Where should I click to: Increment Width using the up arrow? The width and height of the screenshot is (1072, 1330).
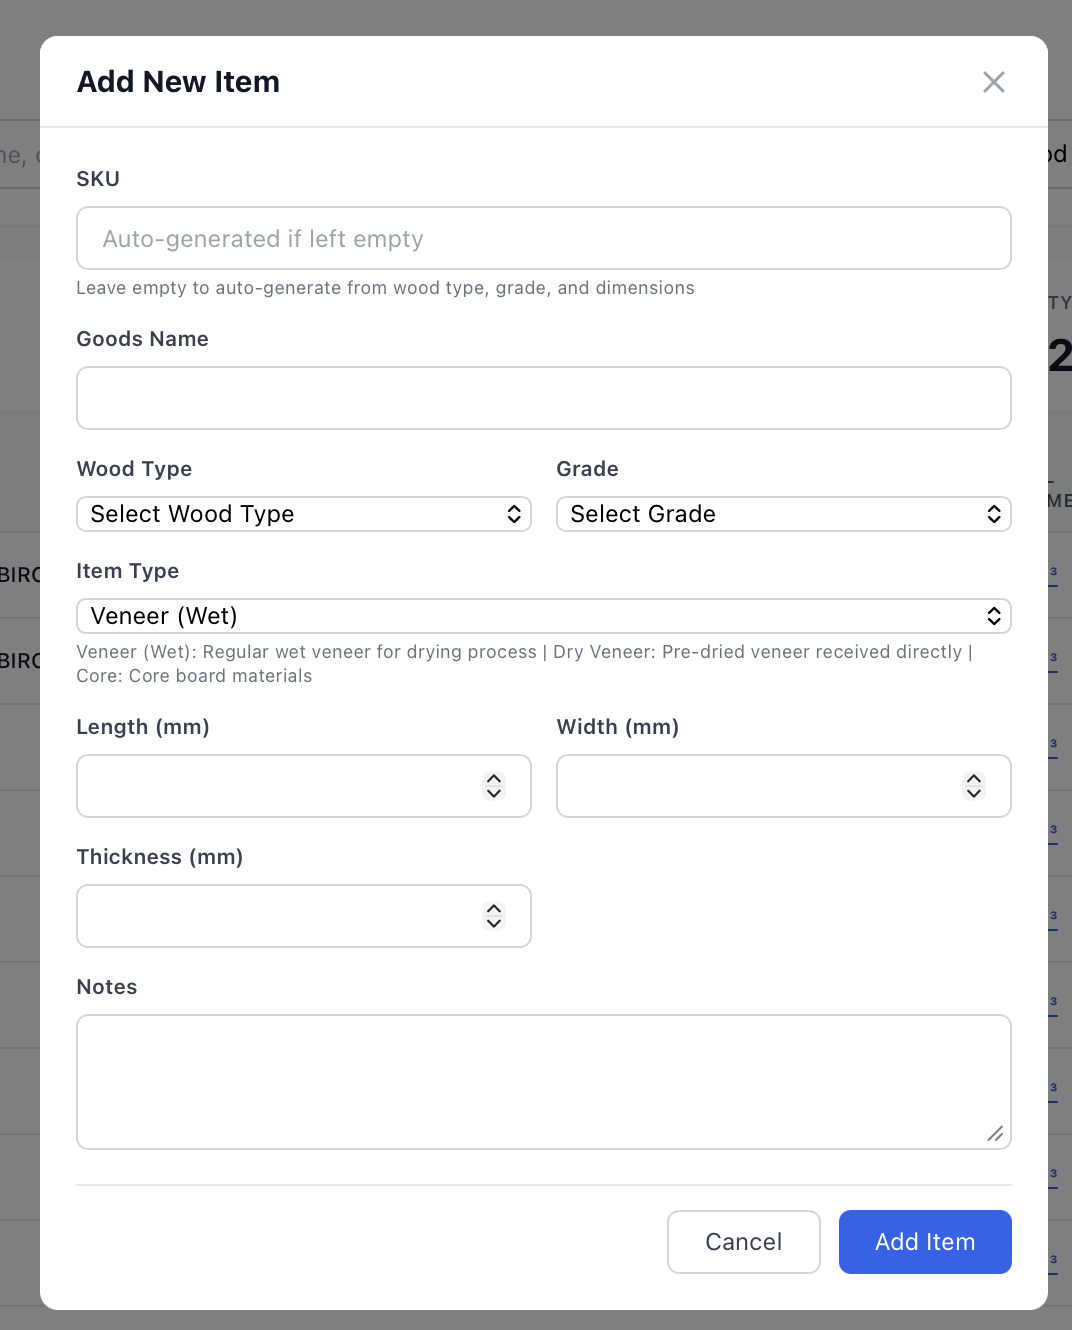point(974,779)
